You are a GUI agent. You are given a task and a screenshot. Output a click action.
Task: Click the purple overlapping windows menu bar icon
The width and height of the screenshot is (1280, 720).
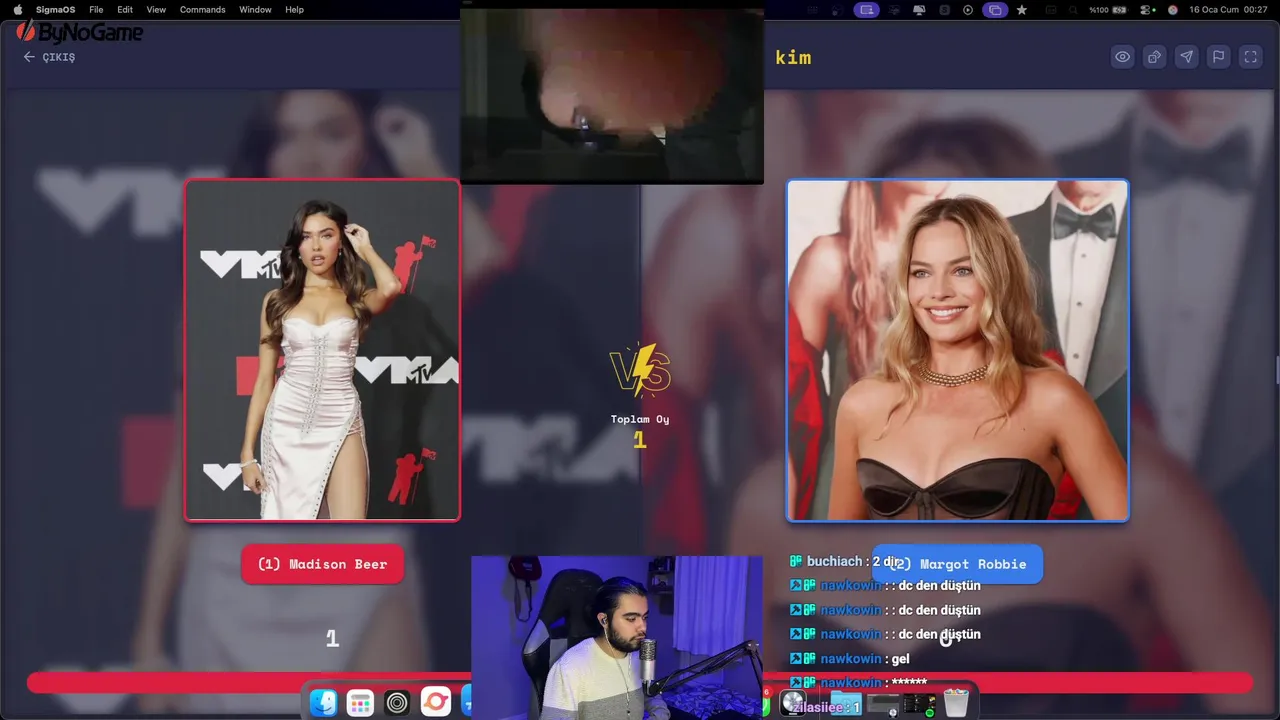coord(994,9)
